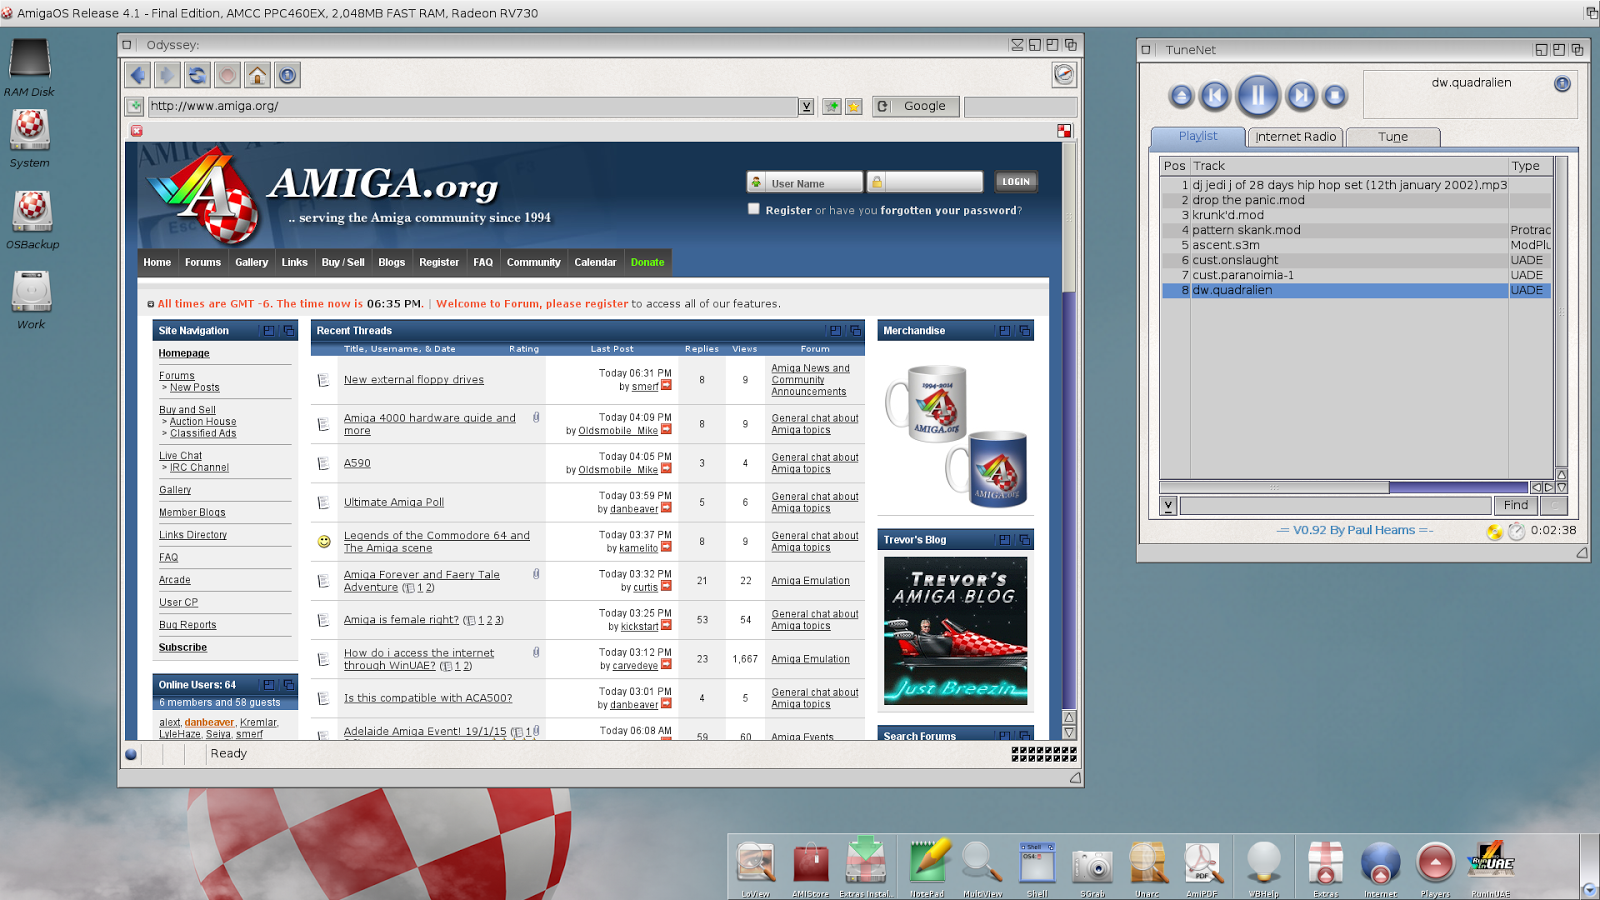Launch Unarc from the dock
This screenshot has width=1600, height=900.
pyautogui.click(x=1147, y=867)
